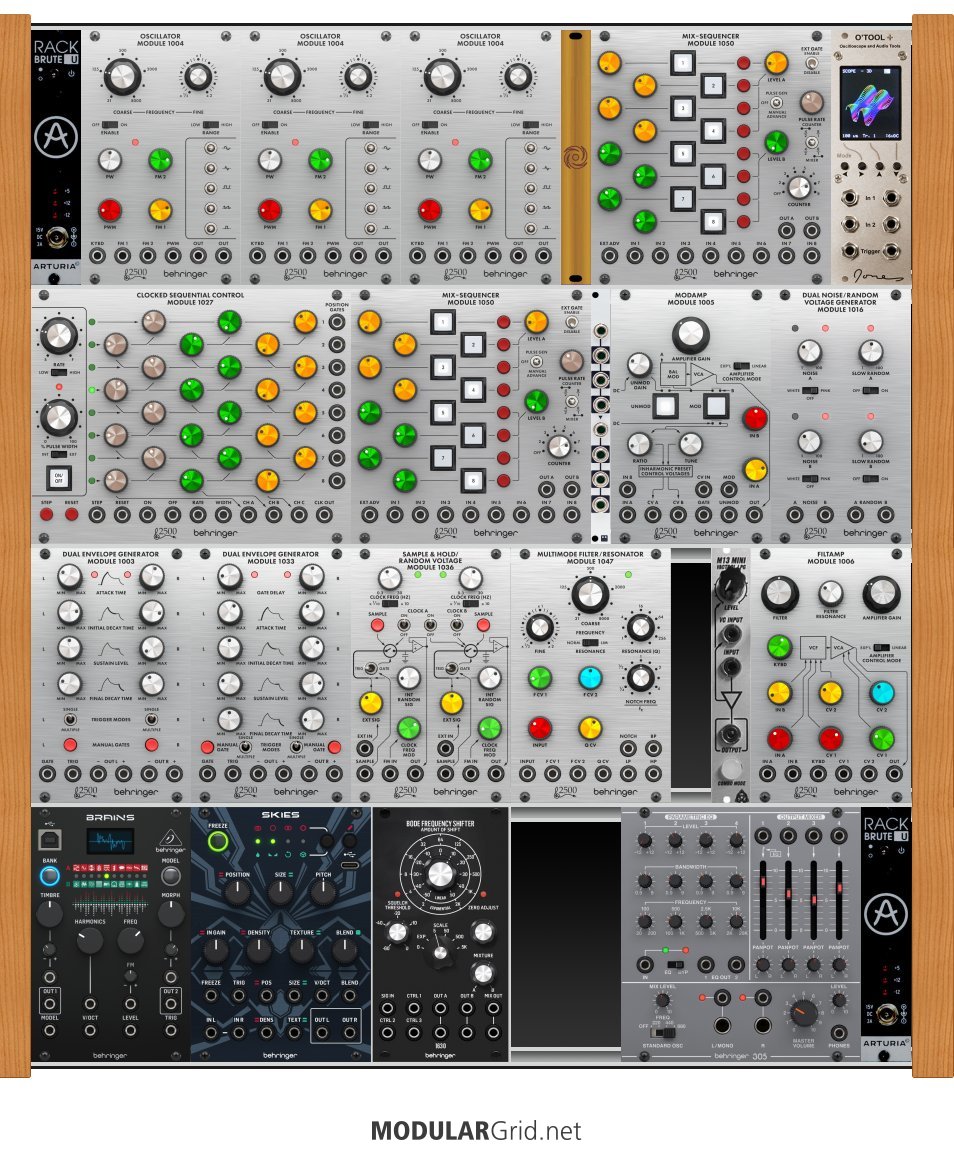Click the blue BANK button on the Brains module

pos(49,876)
